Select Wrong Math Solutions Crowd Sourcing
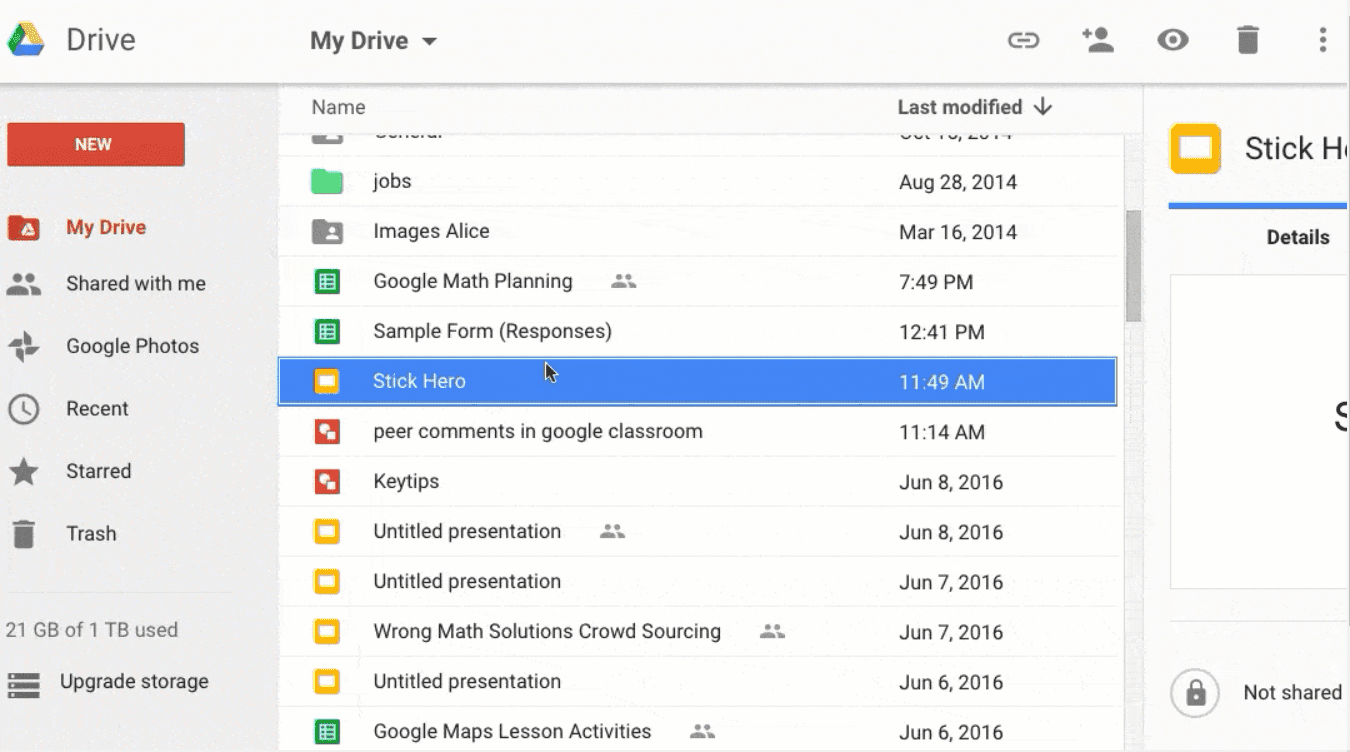 pos(697,631)
